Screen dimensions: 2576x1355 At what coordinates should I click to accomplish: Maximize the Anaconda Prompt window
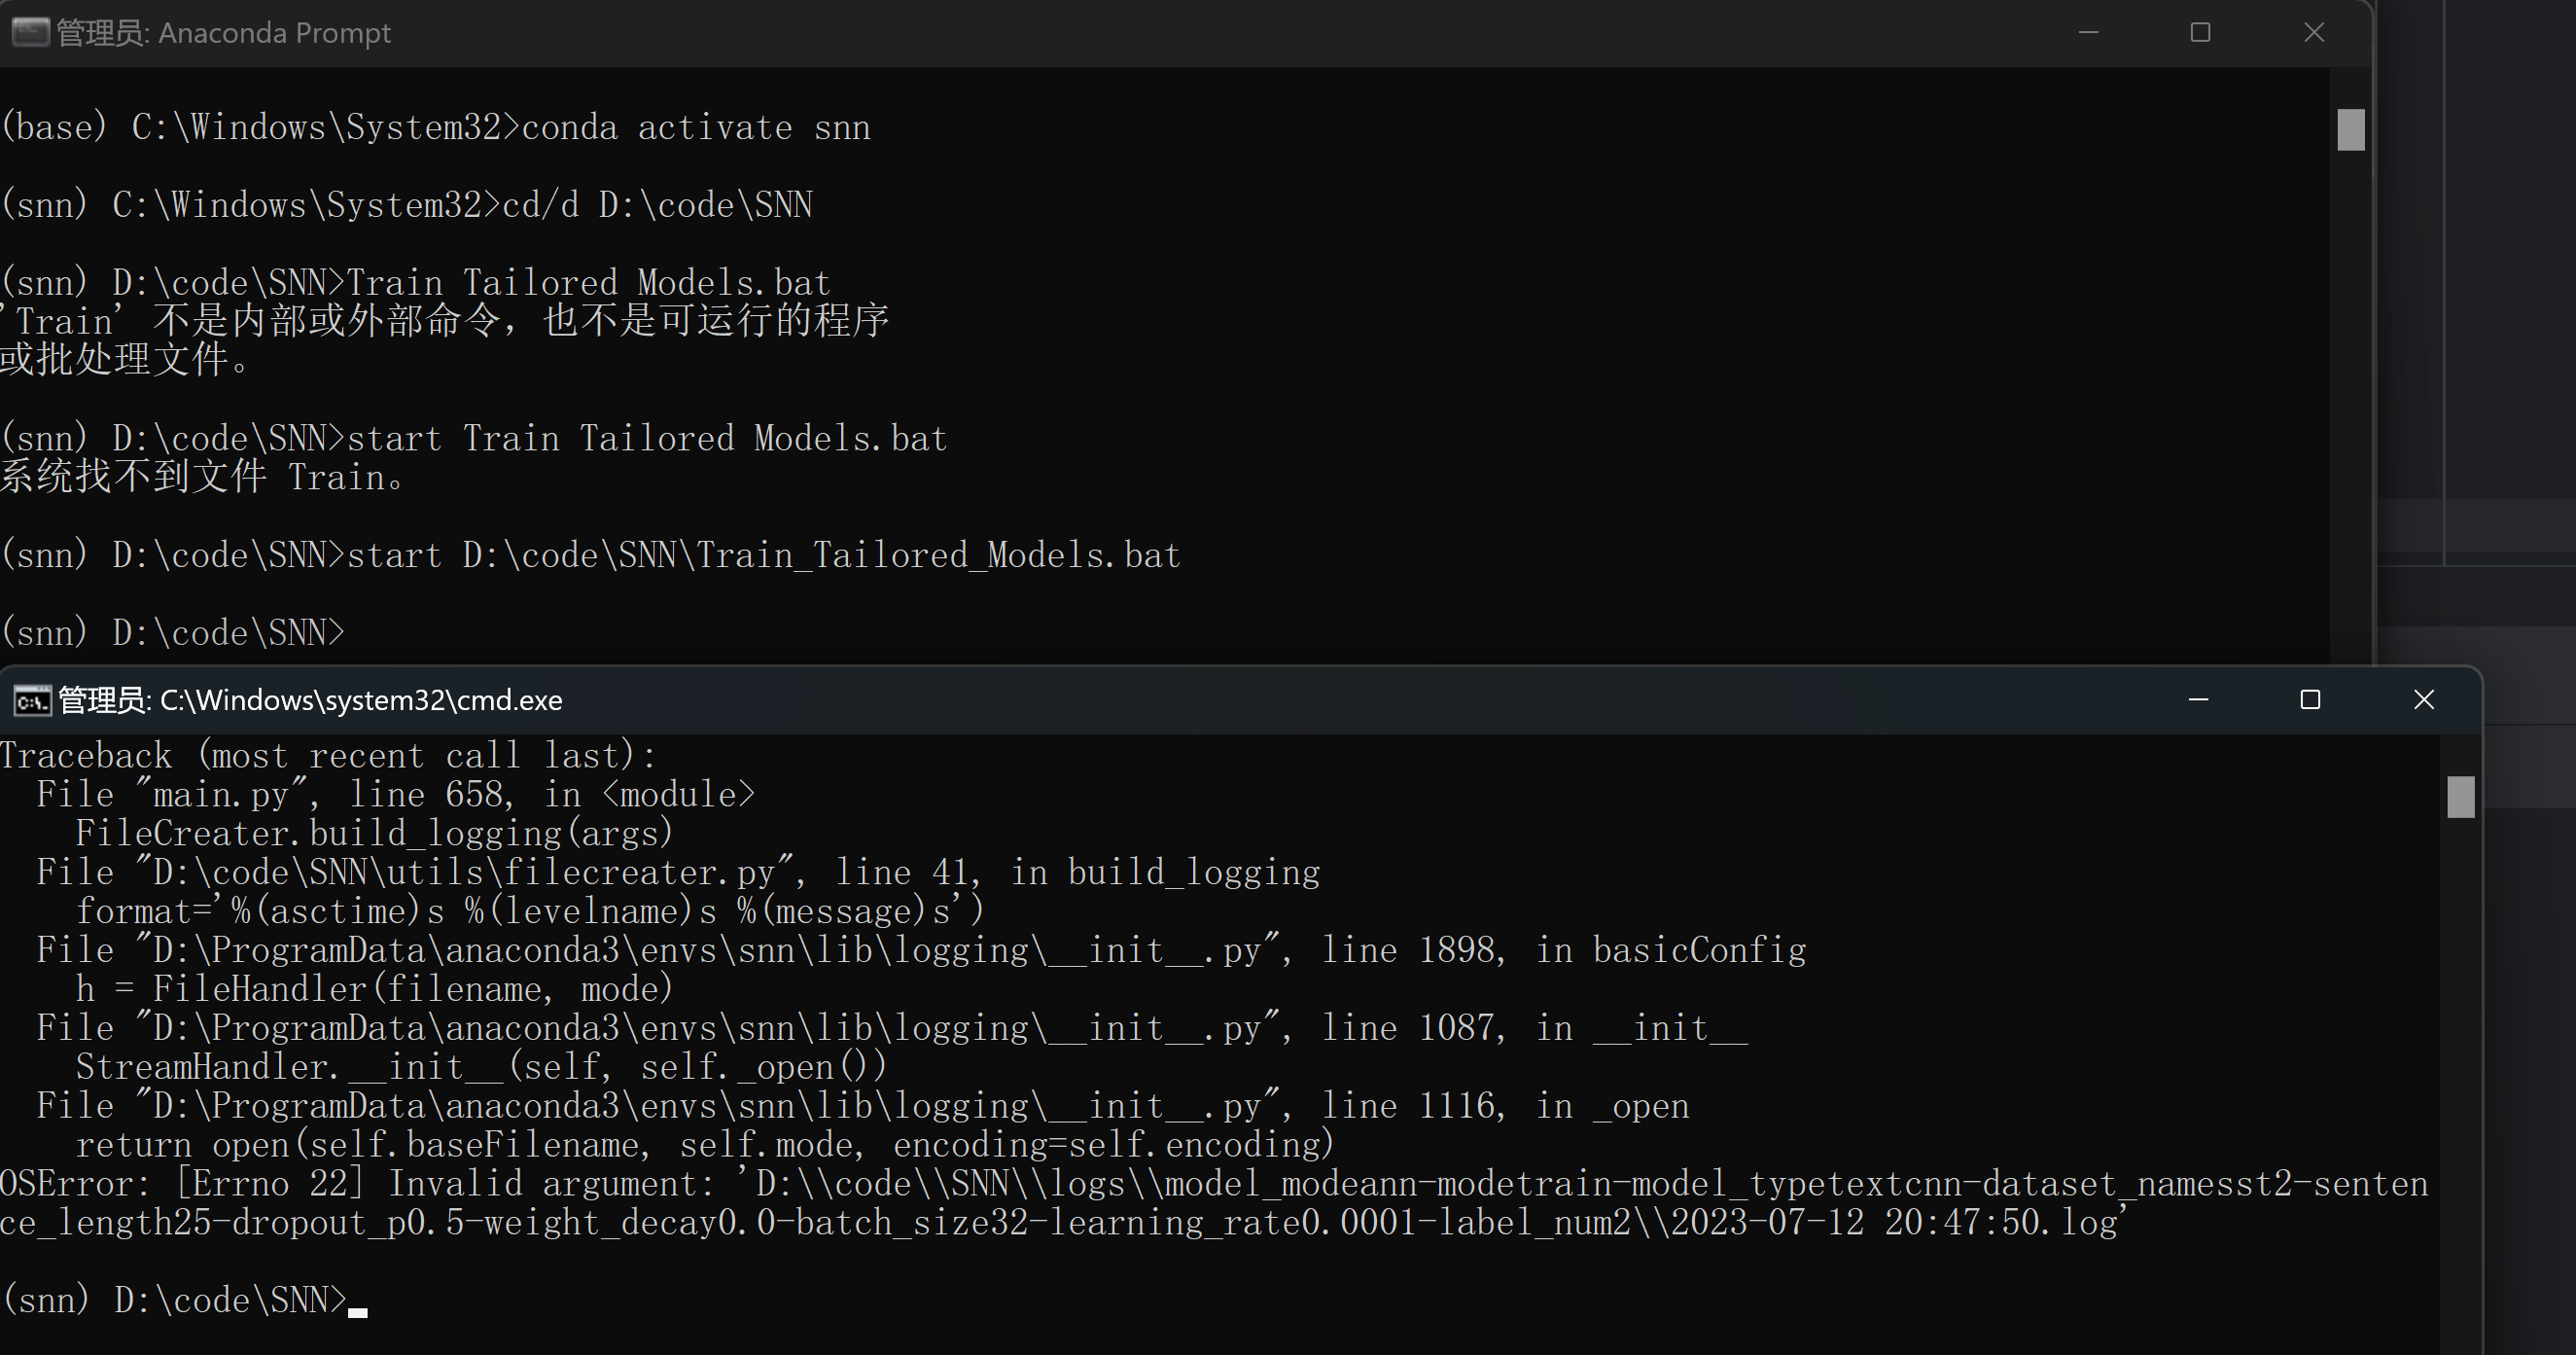point(2200,33)
